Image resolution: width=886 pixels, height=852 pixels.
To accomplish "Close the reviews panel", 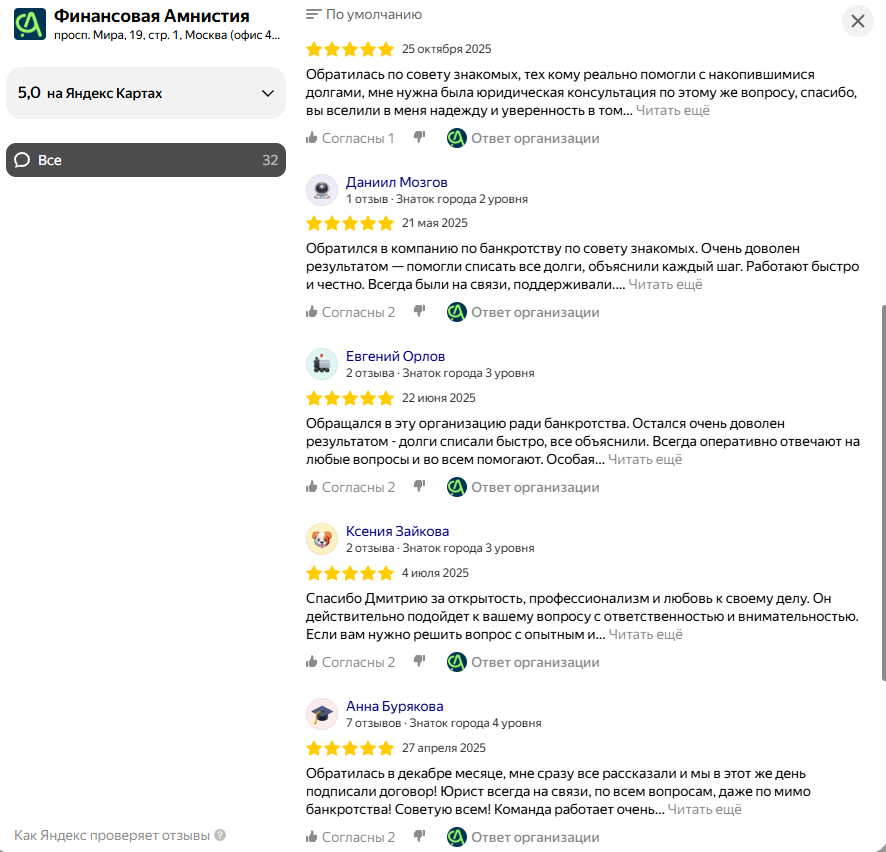I will (857, 21).
